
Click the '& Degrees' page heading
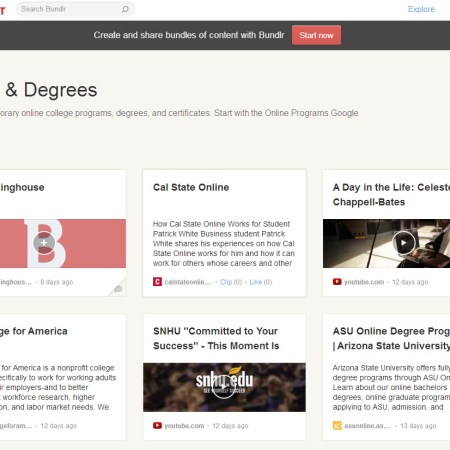pyautogui.click(x=51, y=90)
